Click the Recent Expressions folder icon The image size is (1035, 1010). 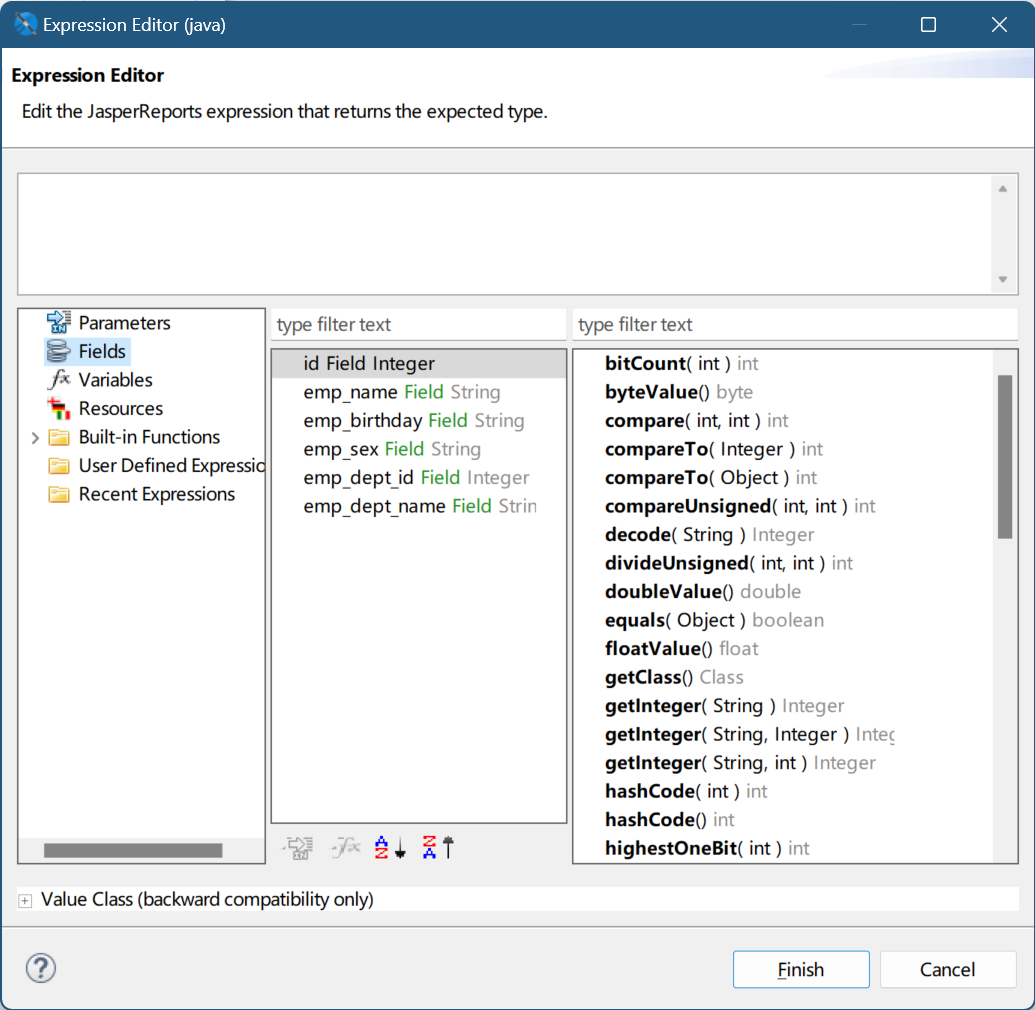[60, 494]
